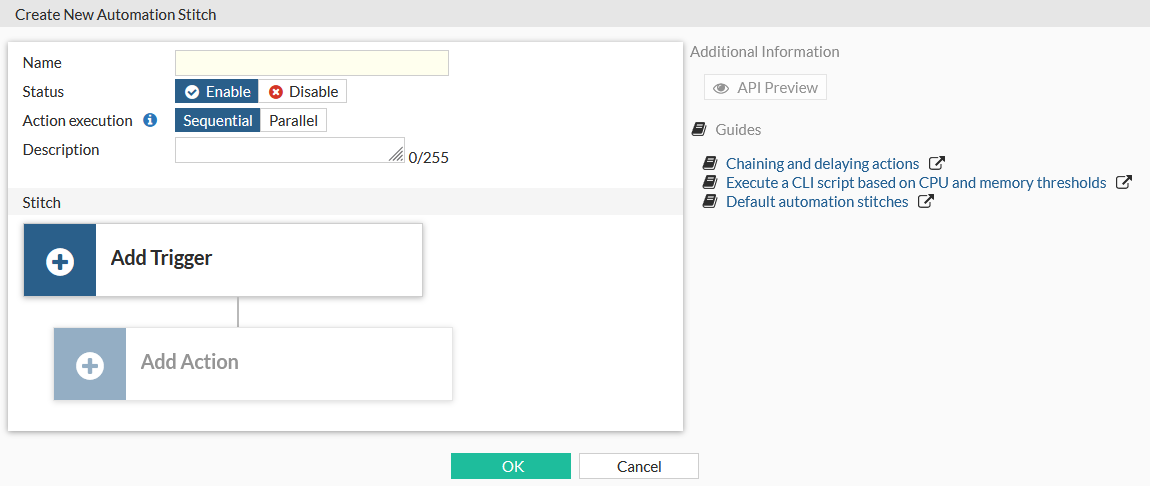Screen dimensions: 1150x486
Task: Click external link icon beside Default automation stitches
Action: coord(926,201)
